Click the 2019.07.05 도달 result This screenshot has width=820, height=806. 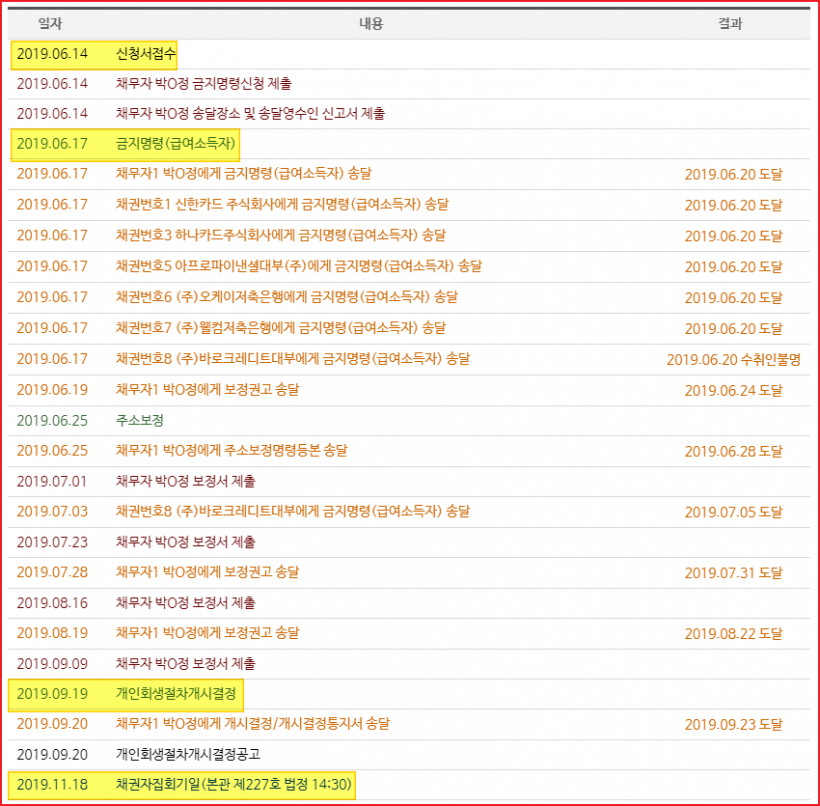[734, 512]
